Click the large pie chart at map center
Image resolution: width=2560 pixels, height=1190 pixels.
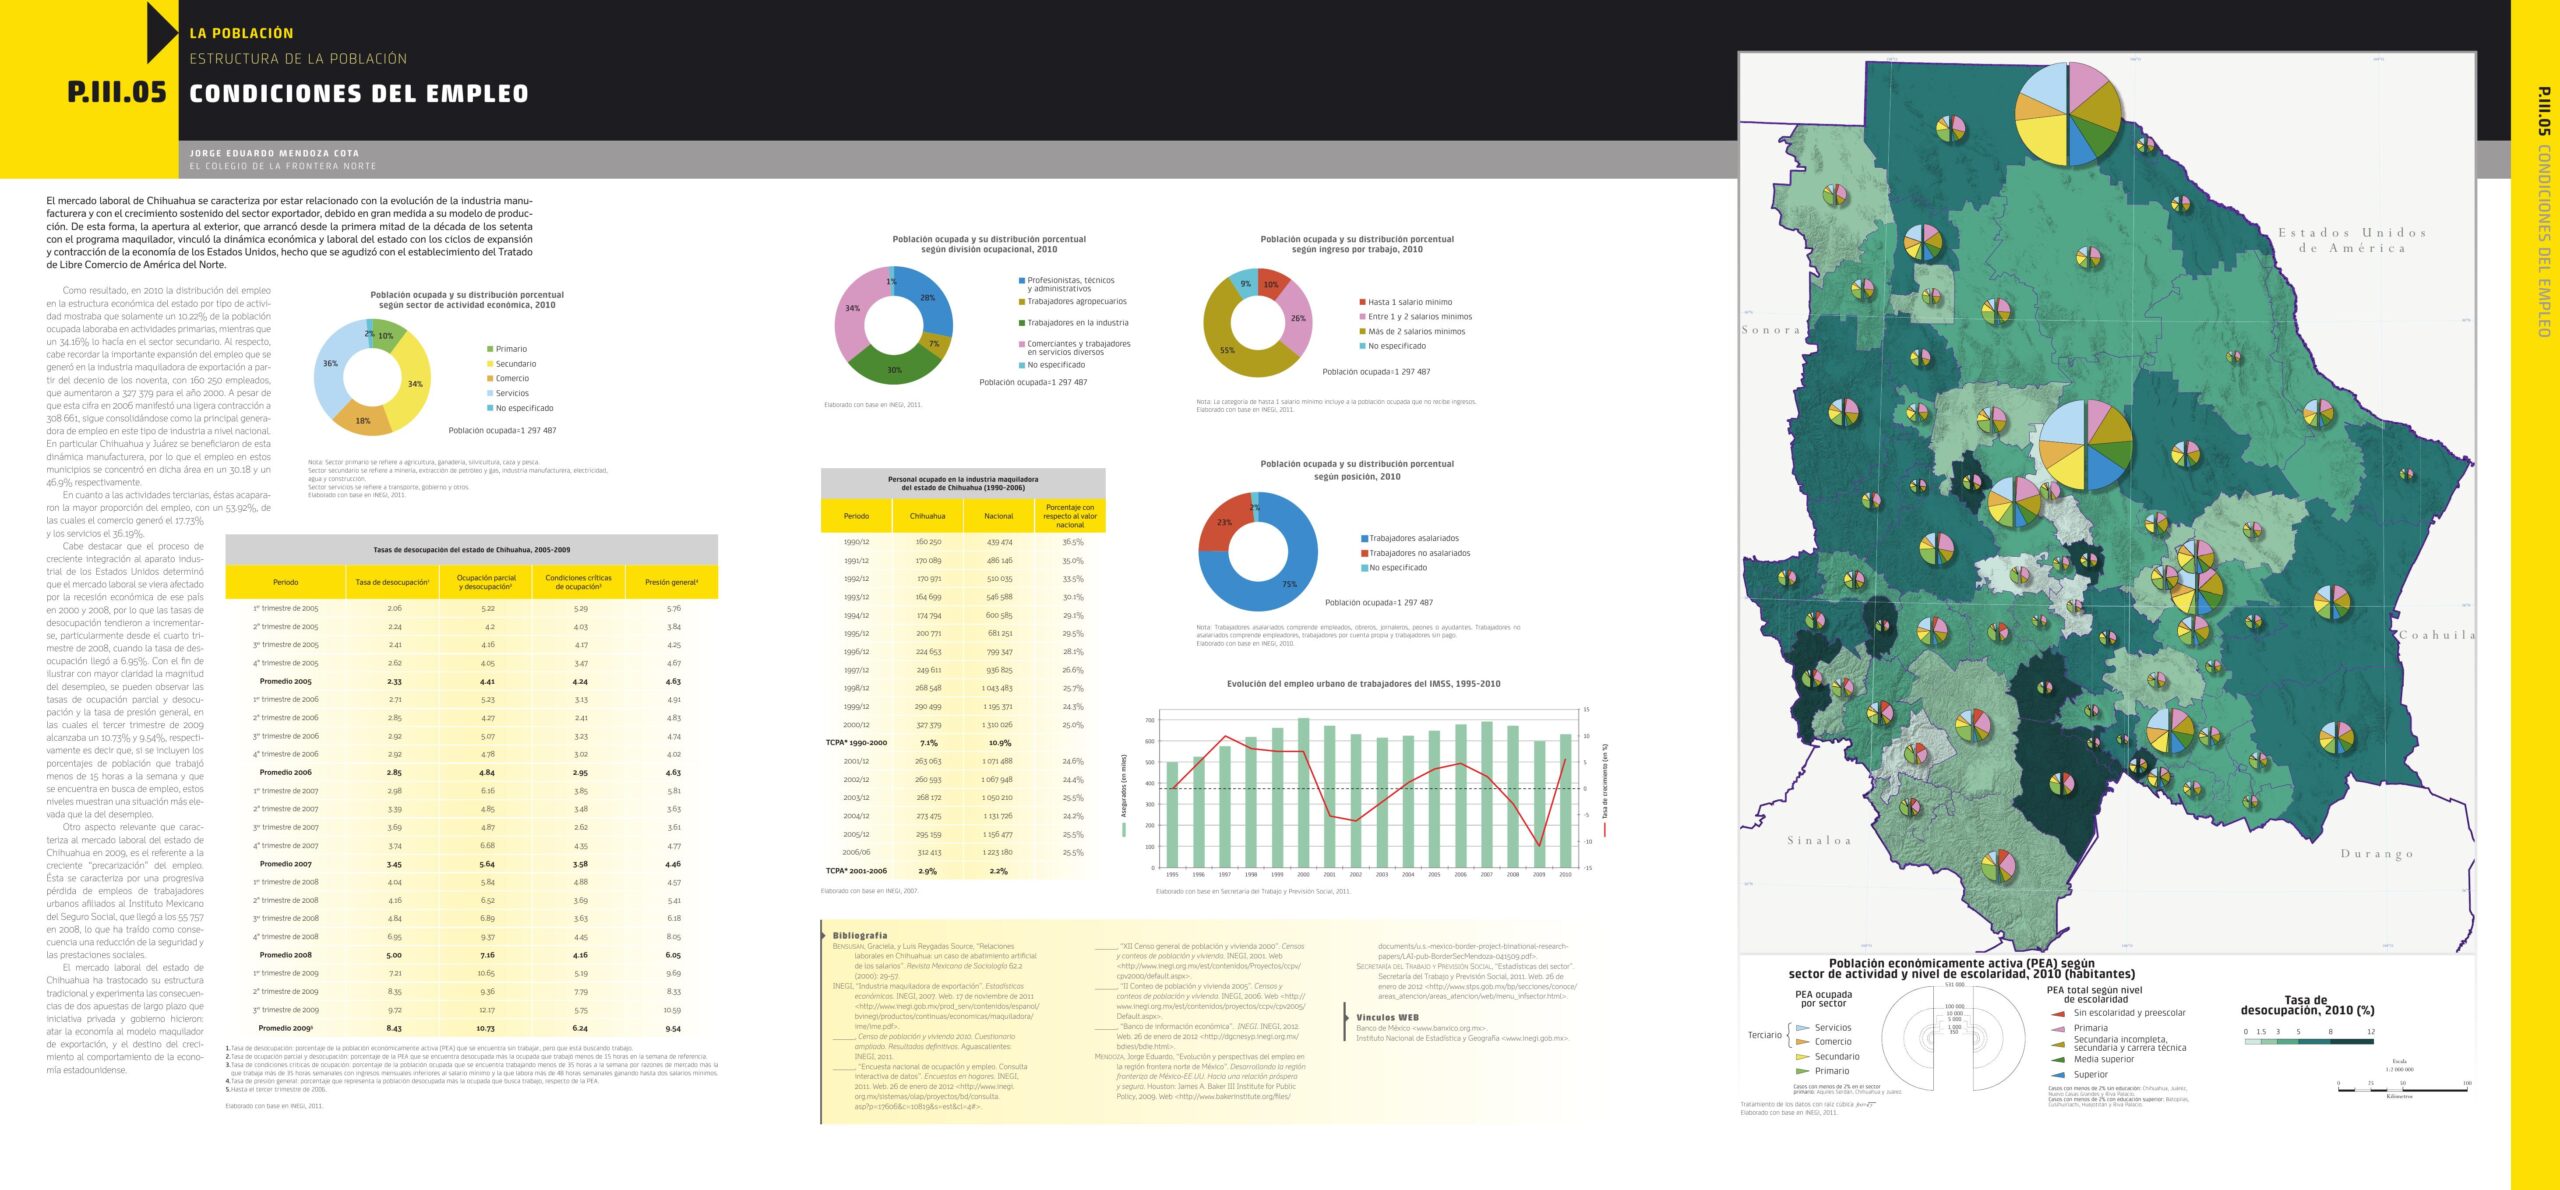[x=2085, y=445]
